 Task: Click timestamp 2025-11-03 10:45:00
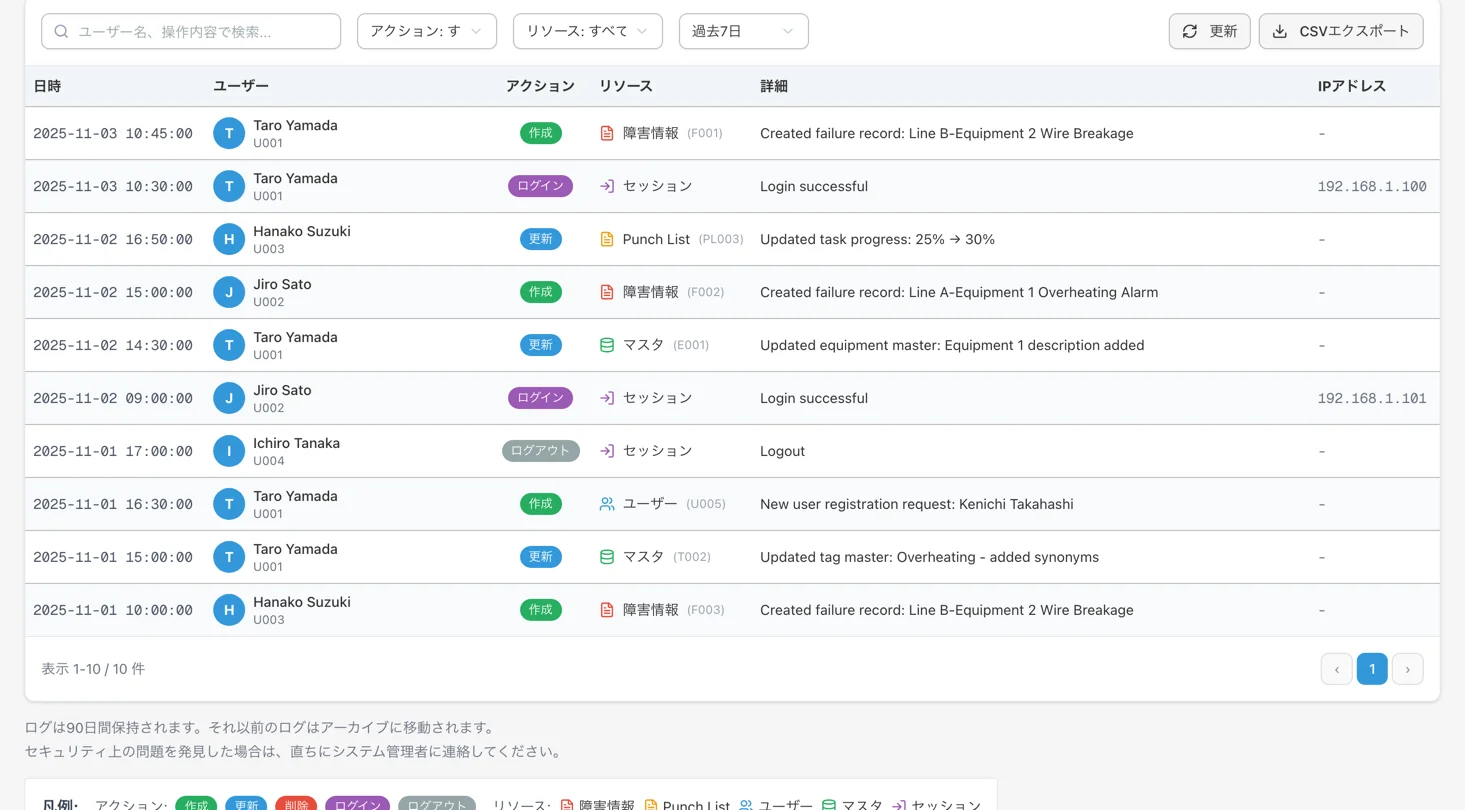tap(113, 133)
